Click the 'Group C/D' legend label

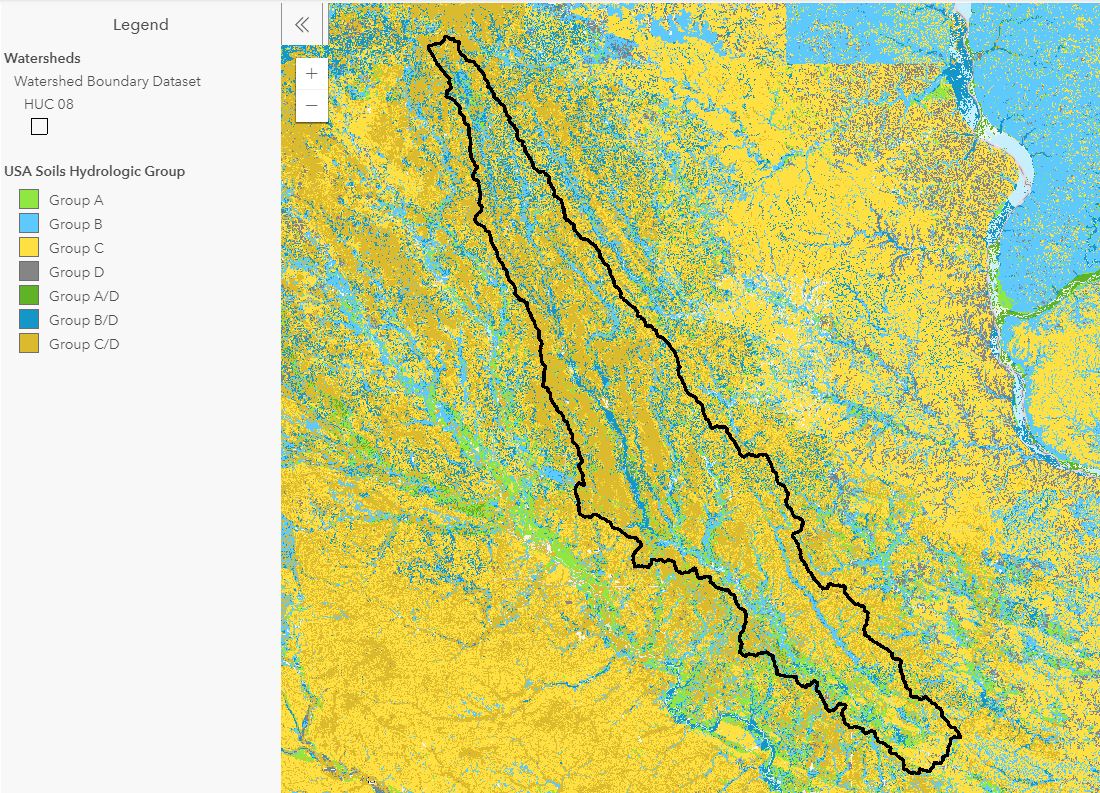click(84, 344)
